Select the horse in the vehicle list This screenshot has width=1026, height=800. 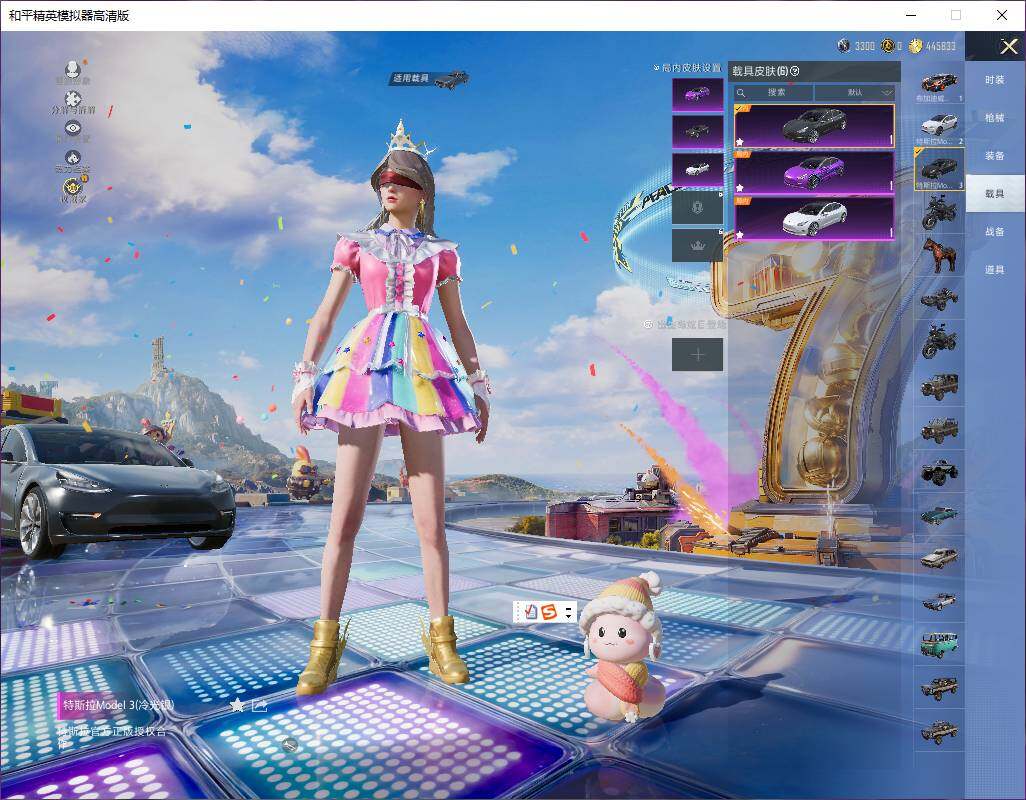click(x=939, y=255)
